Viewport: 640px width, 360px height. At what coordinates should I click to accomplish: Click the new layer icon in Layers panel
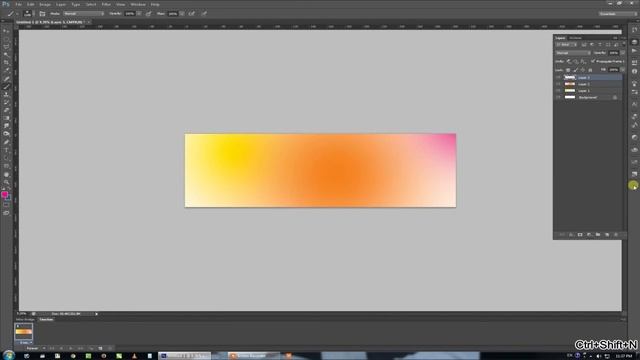pos(607,235)
